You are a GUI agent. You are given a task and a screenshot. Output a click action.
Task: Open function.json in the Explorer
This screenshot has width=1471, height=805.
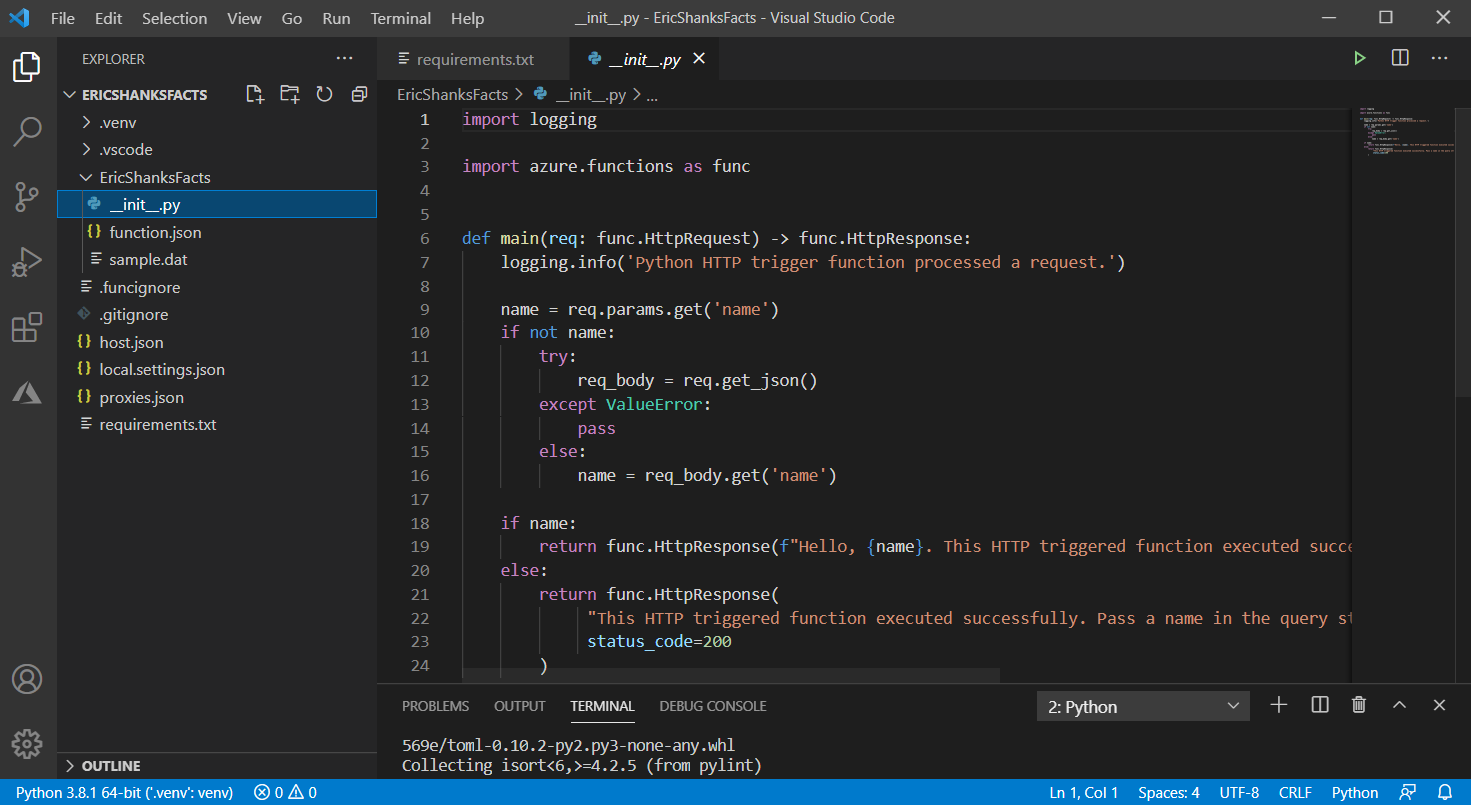pyautogui.click(x=155, y=232)
